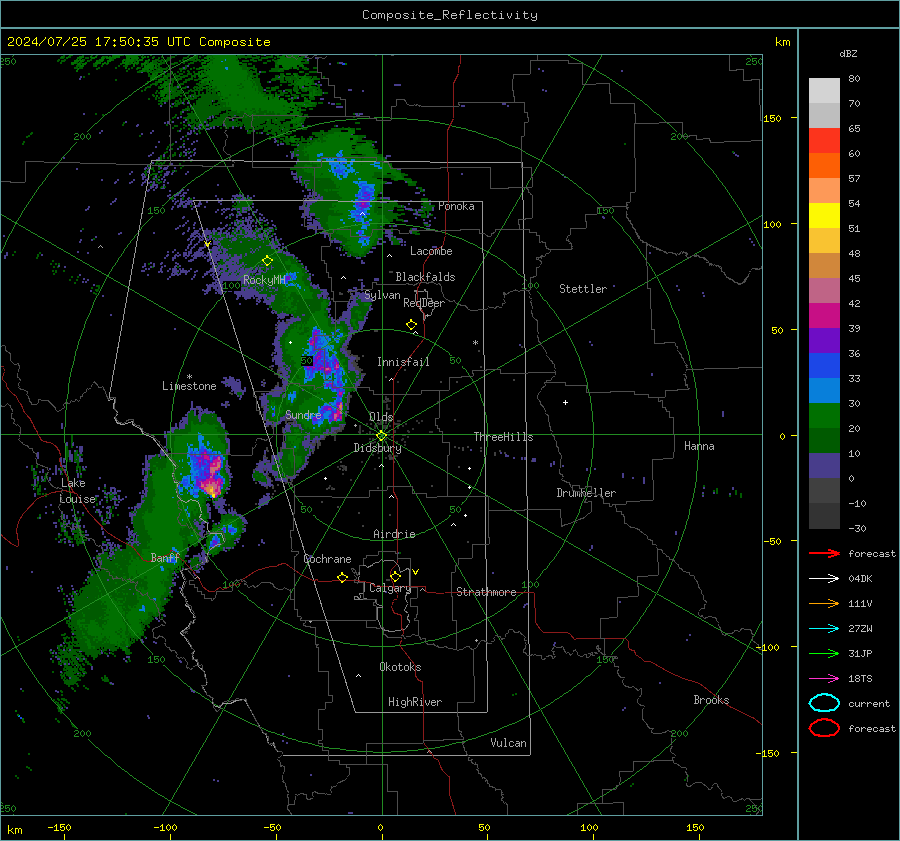
Task: Click the storm cell west of Ponoka
Action: point(362,204)
